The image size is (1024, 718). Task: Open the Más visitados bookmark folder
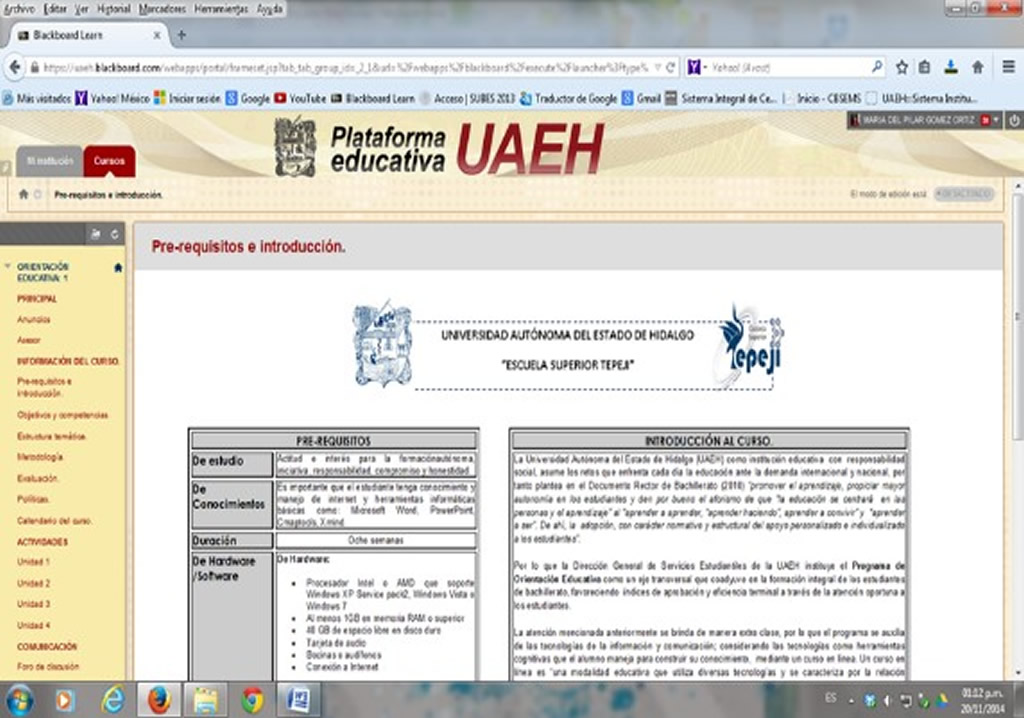(x=37, y=99)
